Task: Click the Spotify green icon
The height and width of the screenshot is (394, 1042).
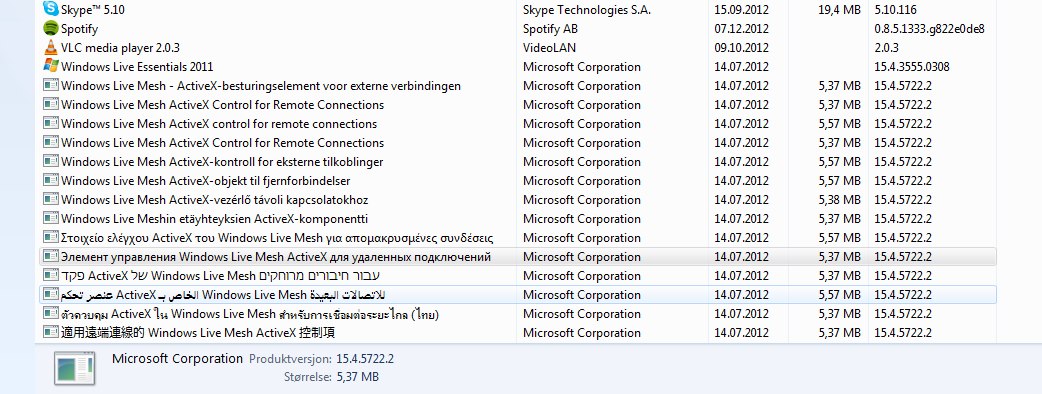Action: 51,29
